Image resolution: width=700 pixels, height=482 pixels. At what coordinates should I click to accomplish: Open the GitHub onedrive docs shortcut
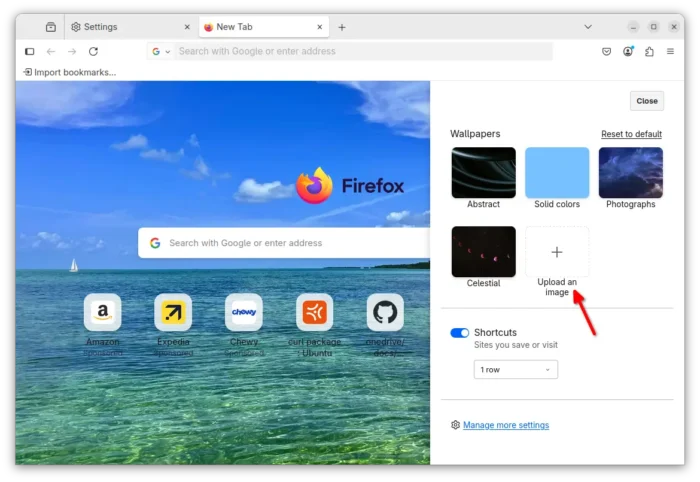point(385,312)
